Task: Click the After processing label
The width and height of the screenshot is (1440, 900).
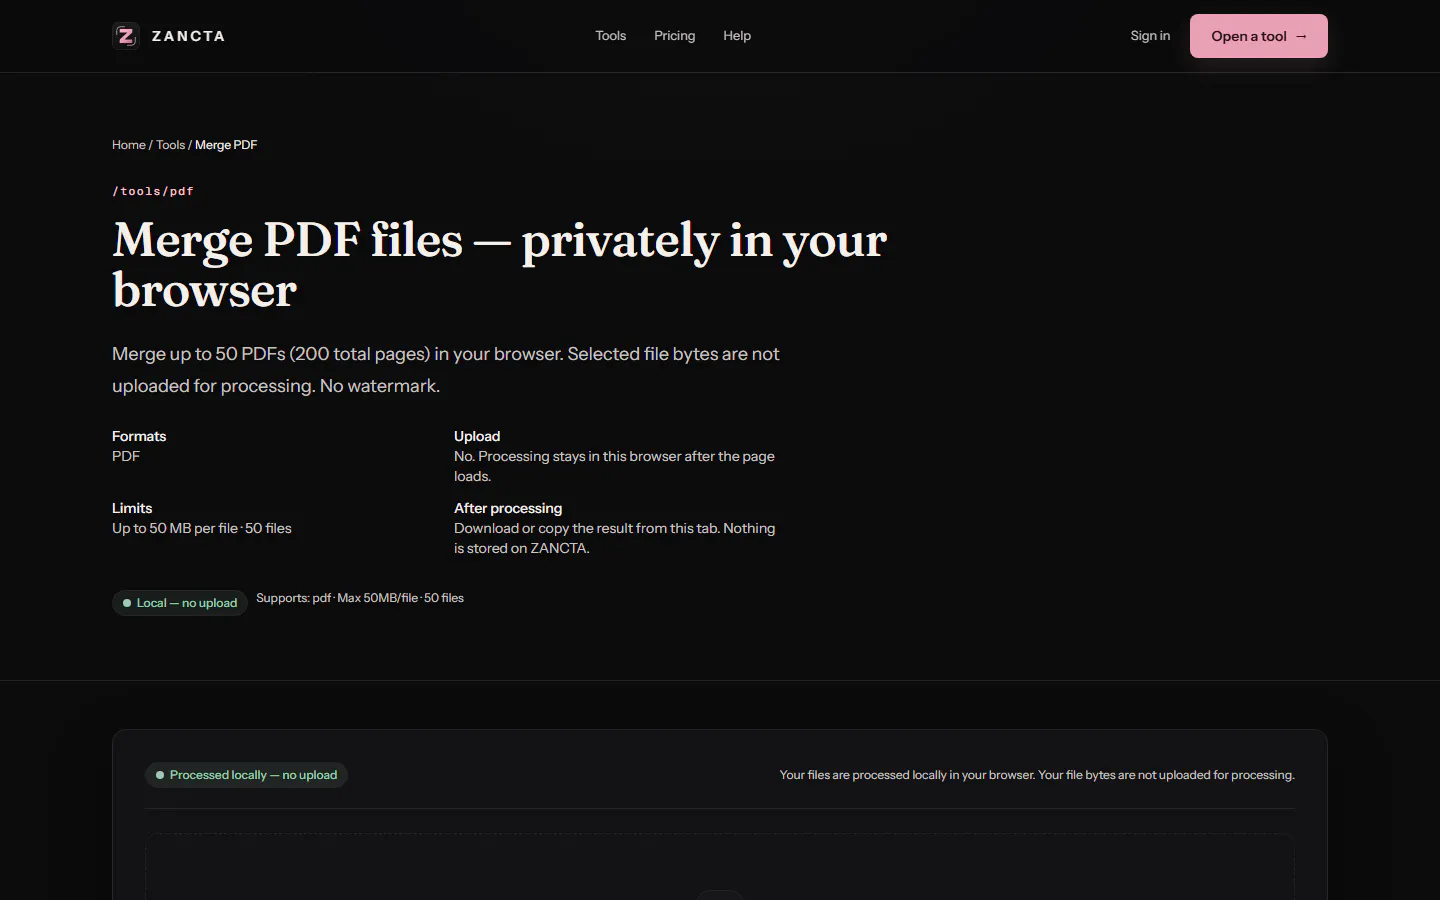Action: tap(508, 508)
